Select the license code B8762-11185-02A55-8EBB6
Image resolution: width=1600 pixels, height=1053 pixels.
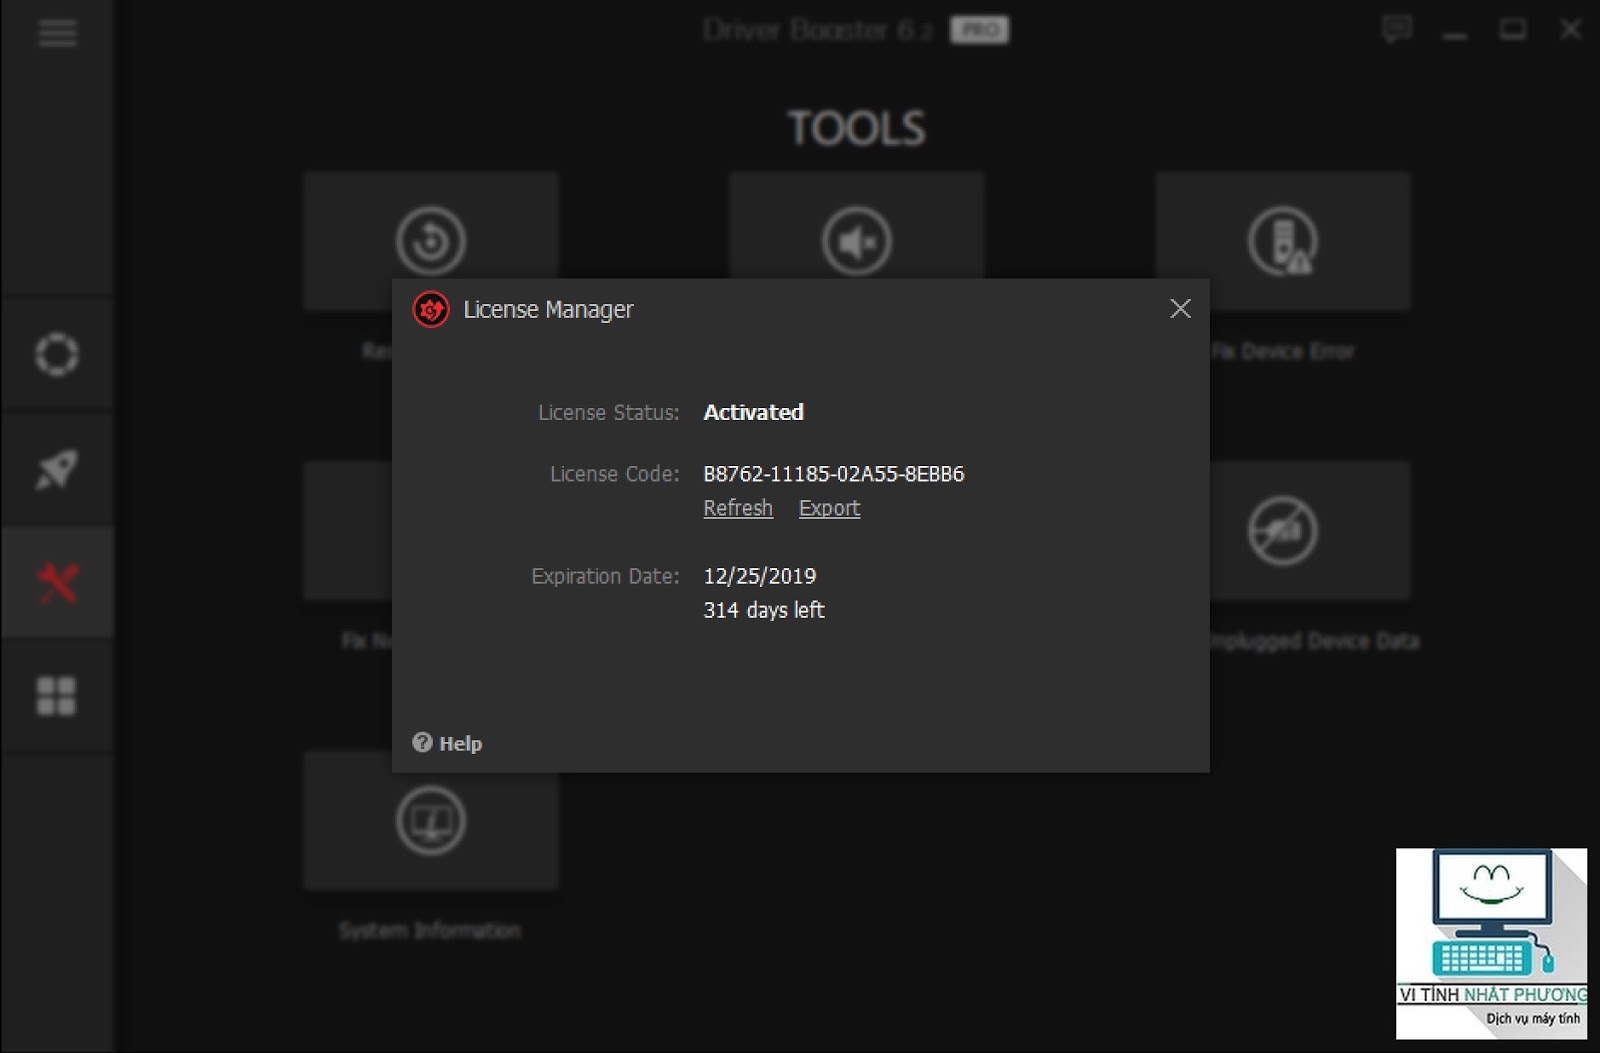(x=833, y=474)
